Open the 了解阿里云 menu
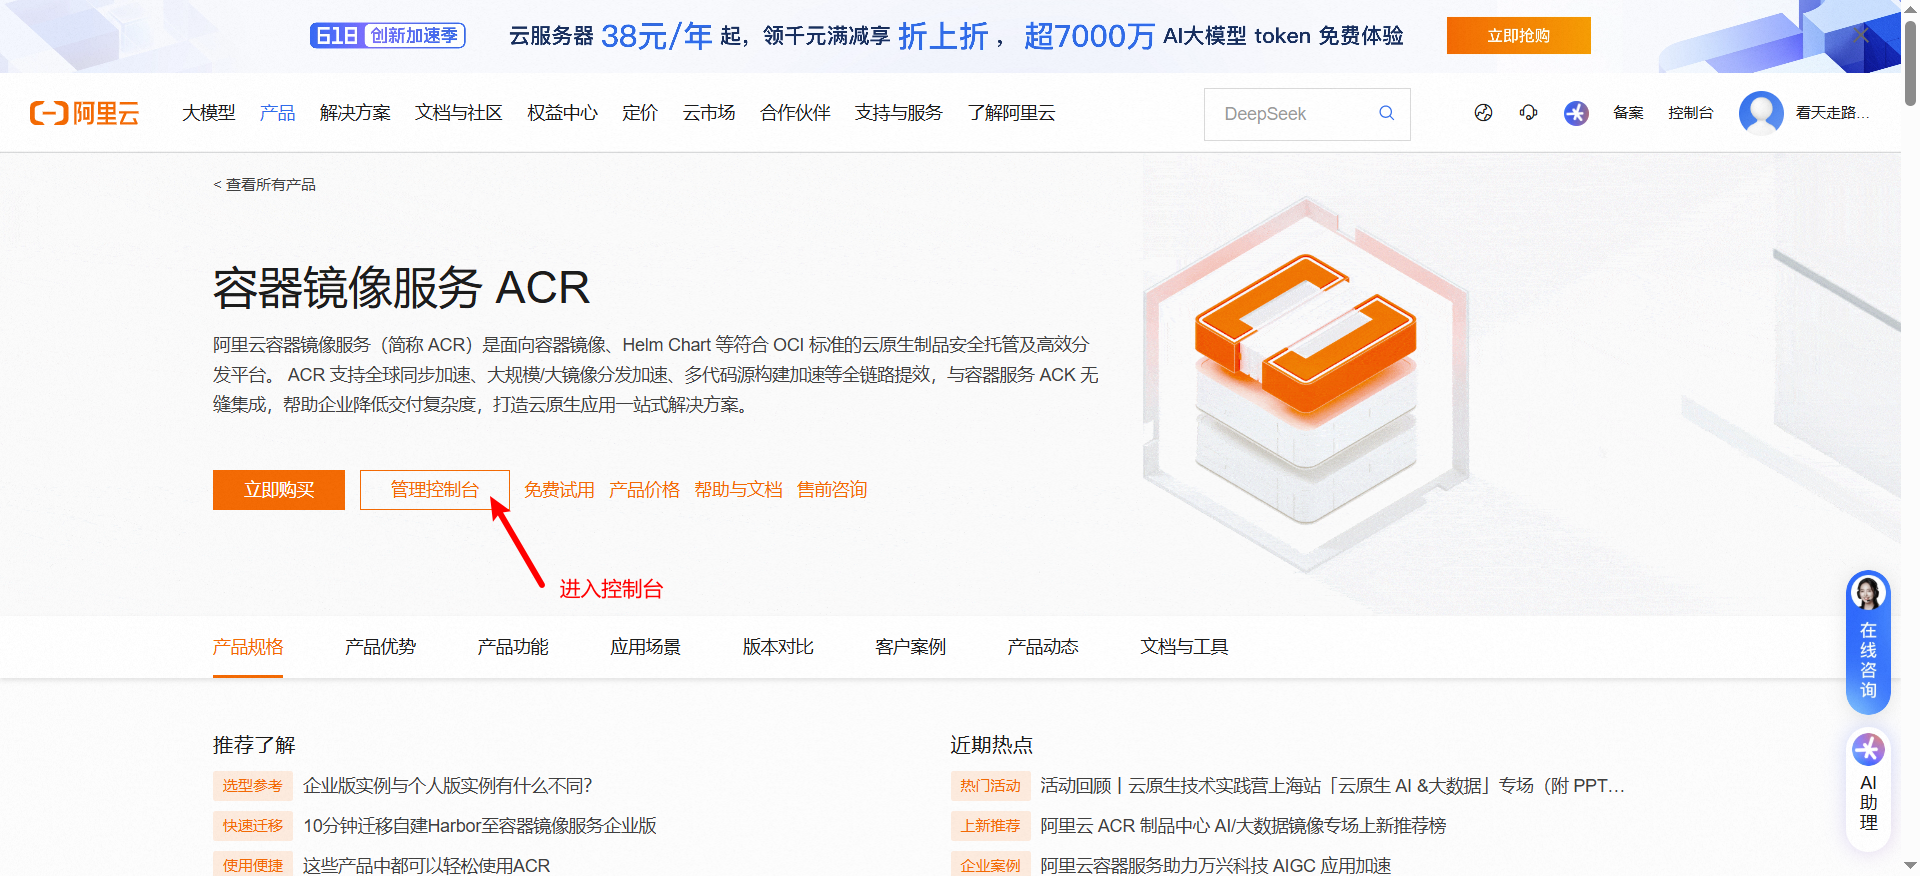Image resolution: width=1920 pixels, height=876 pixels. coord(1011,113)
